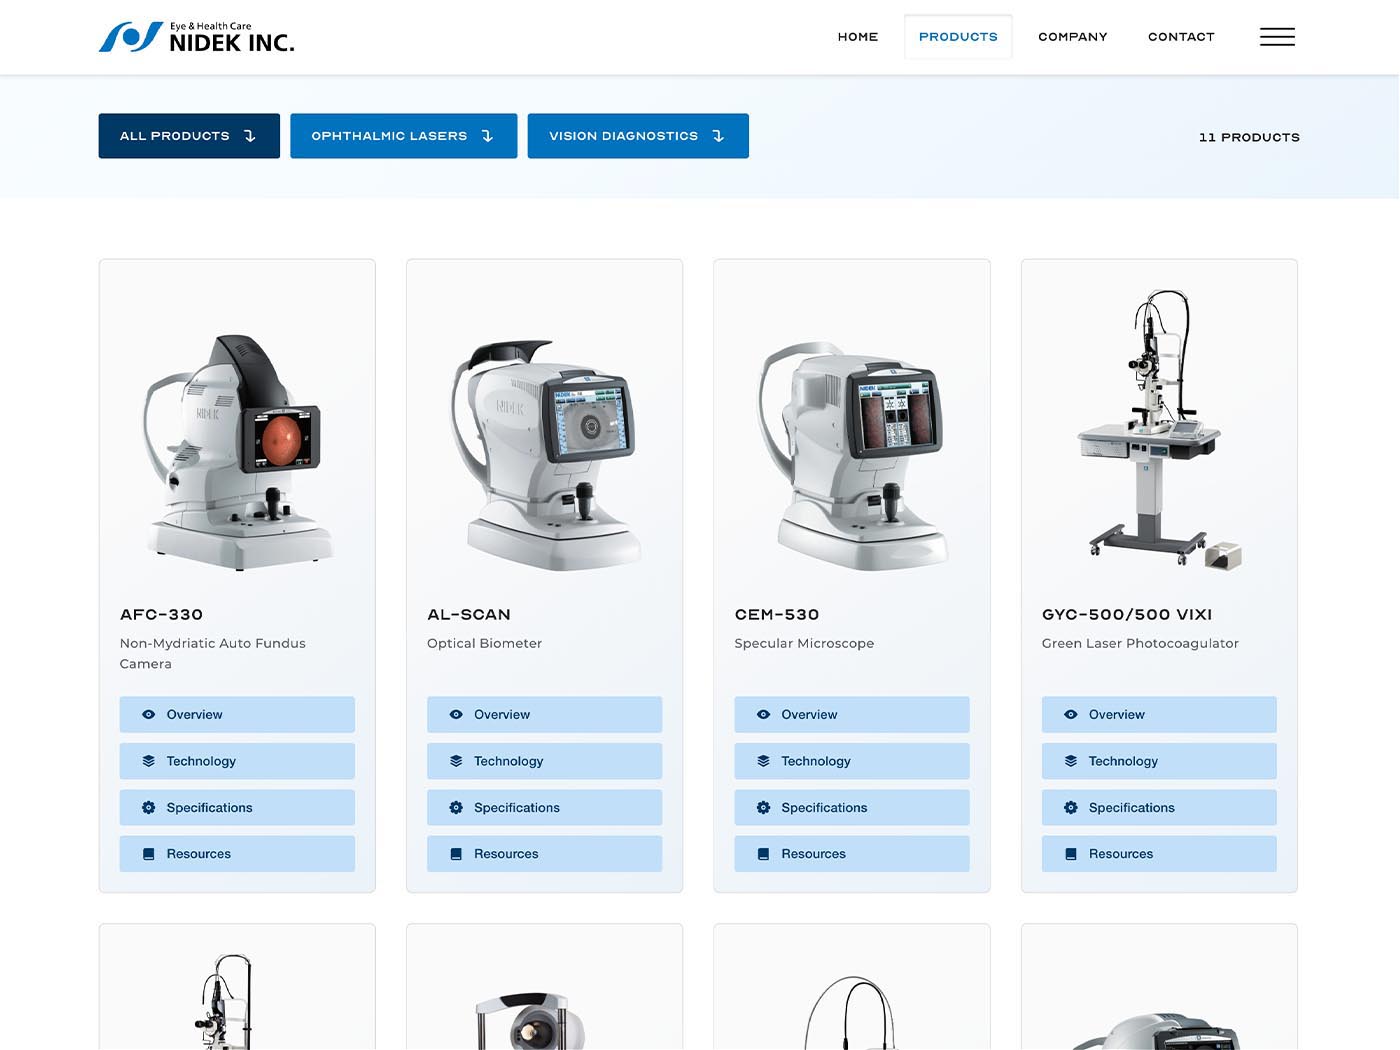Image resolution: width=1400 pixels, height=1050 pixels.
Task: View GYC-500/500 Vixi Specifications
Action: click(1159, 808)
